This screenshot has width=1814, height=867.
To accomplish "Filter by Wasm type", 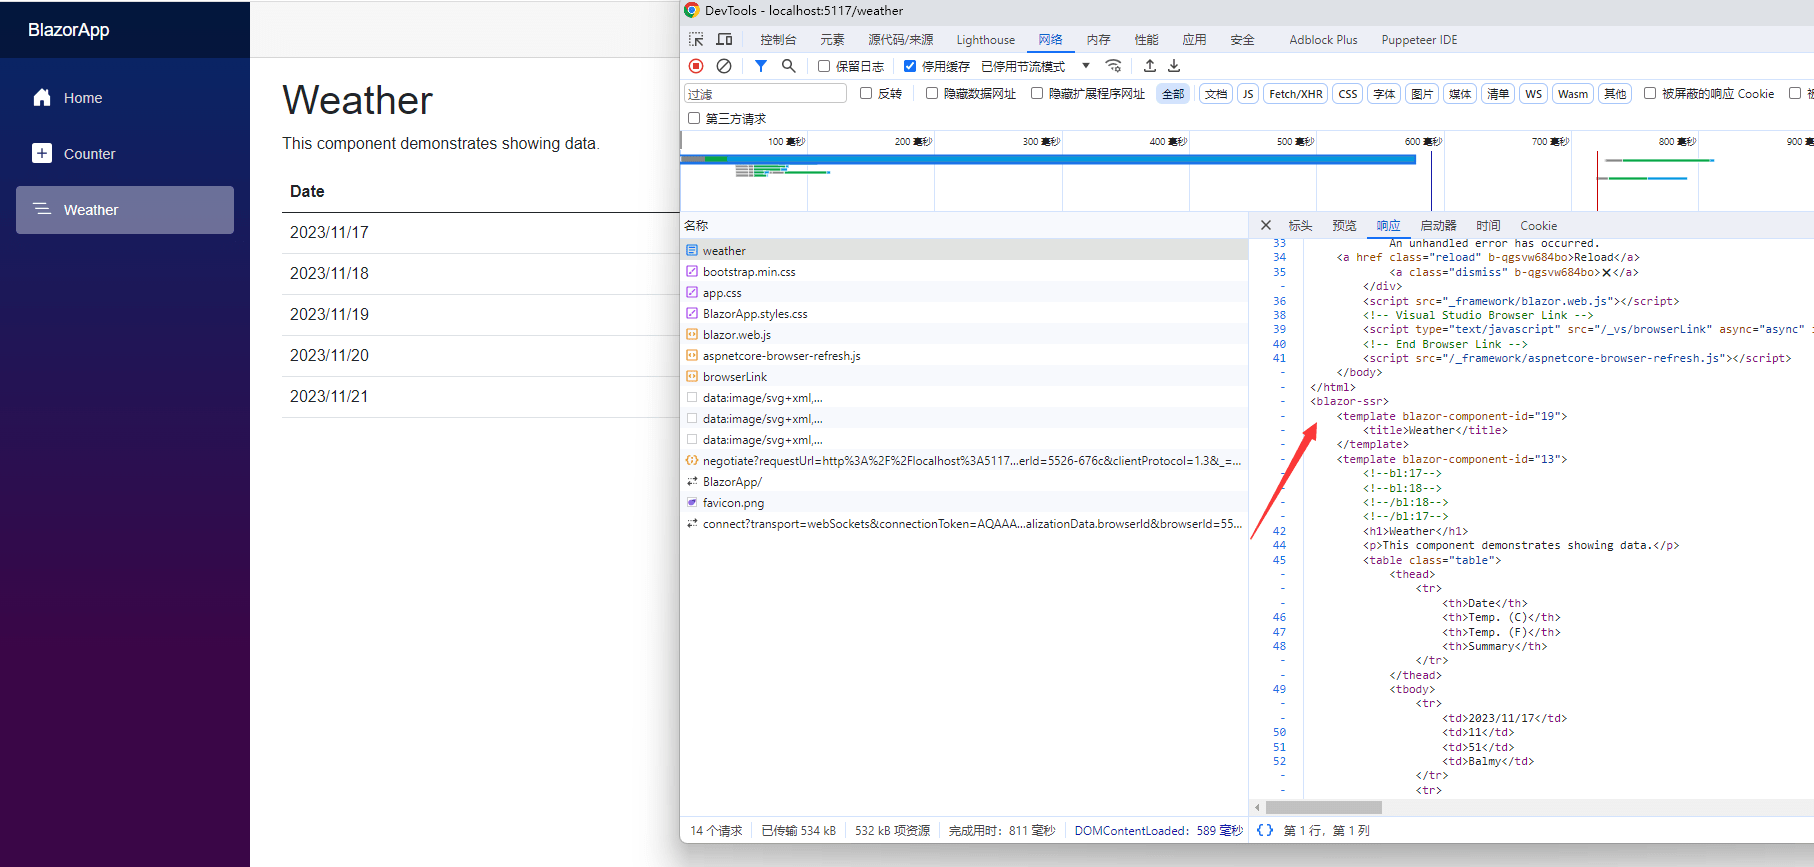I will [x=1572, y=94].
